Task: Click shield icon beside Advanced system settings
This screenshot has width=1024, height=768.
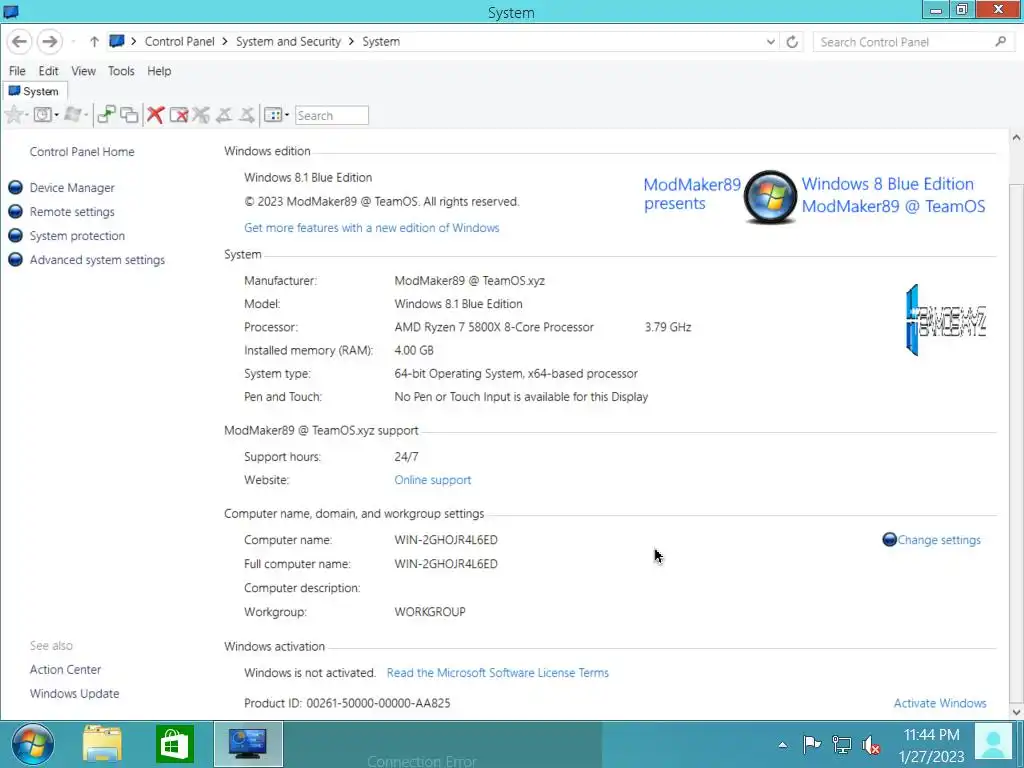Action: [16, 260]
